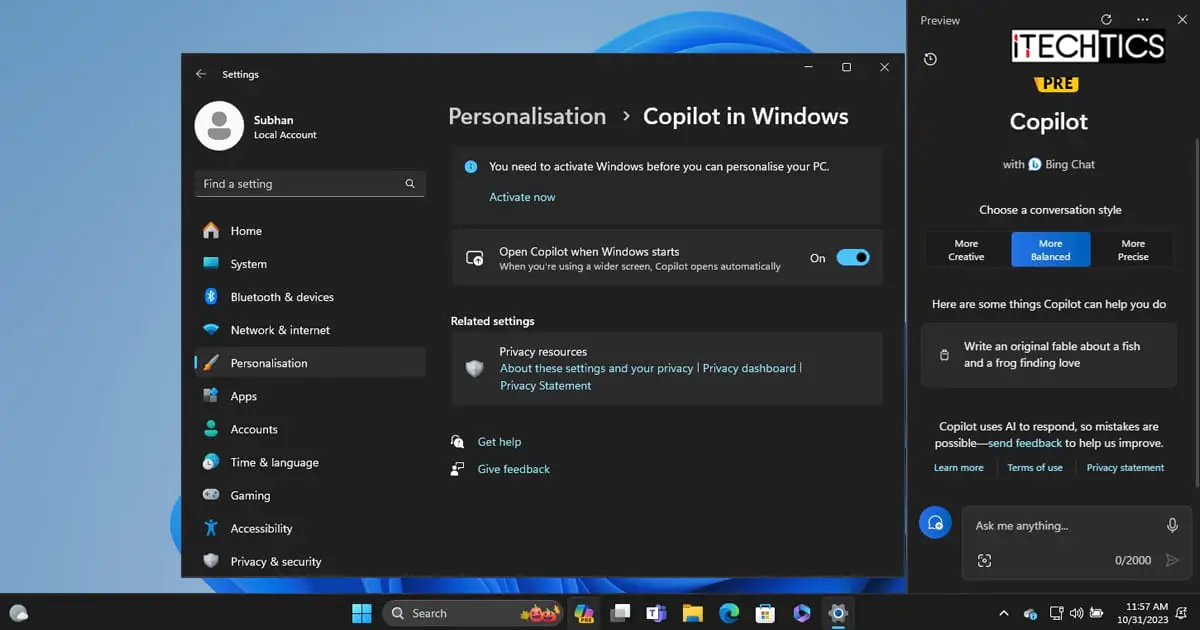
Task: Select Personalisation in the sidebar
Action: 310,363
